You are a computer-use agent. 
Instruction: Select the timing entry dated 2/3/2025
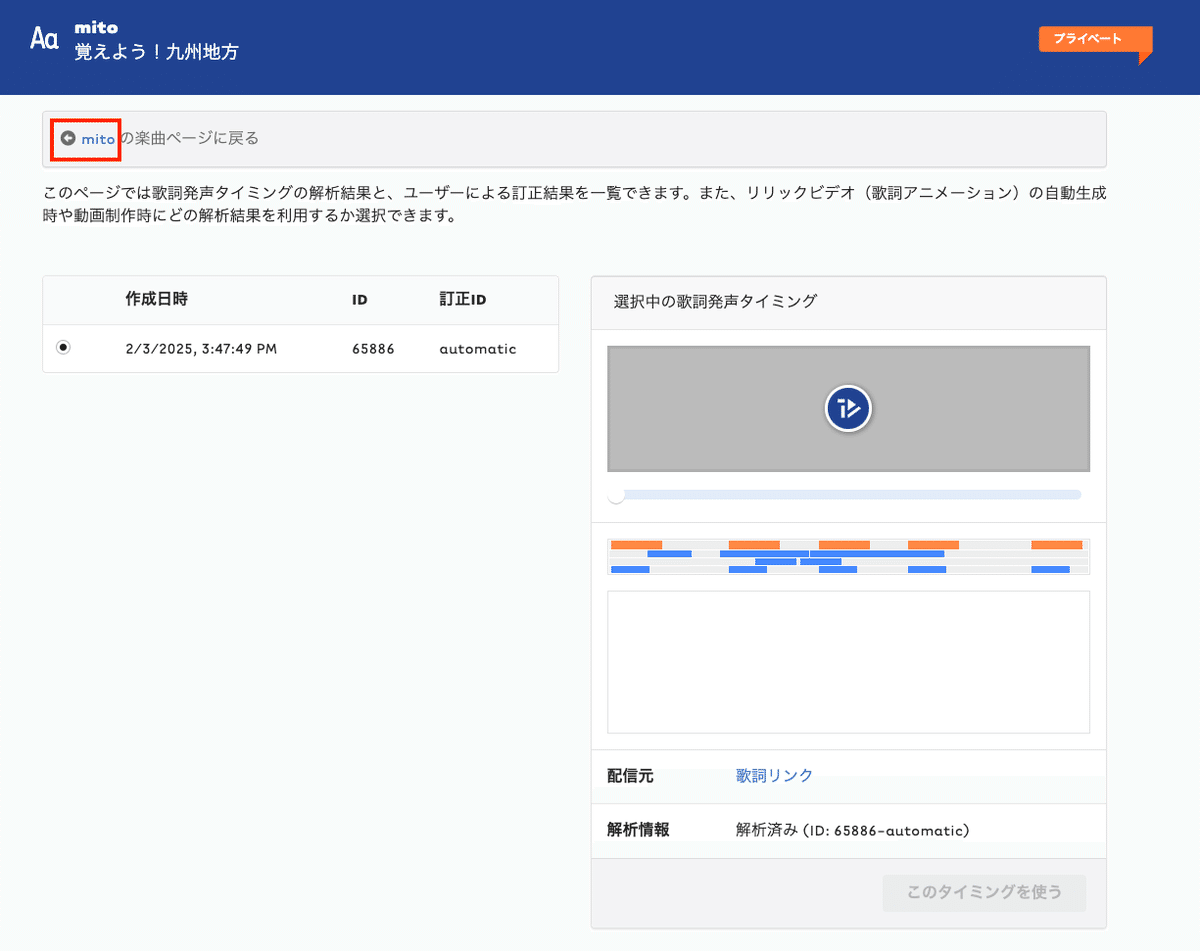[63, 348]
